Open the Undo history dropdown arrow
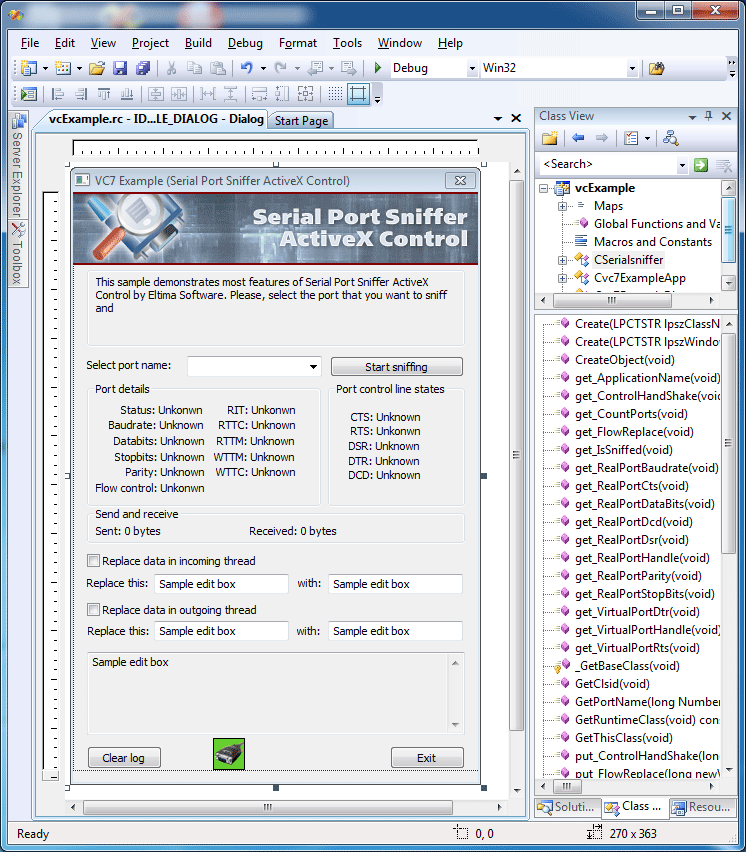The image size is (746, 852). pos(264,68)
